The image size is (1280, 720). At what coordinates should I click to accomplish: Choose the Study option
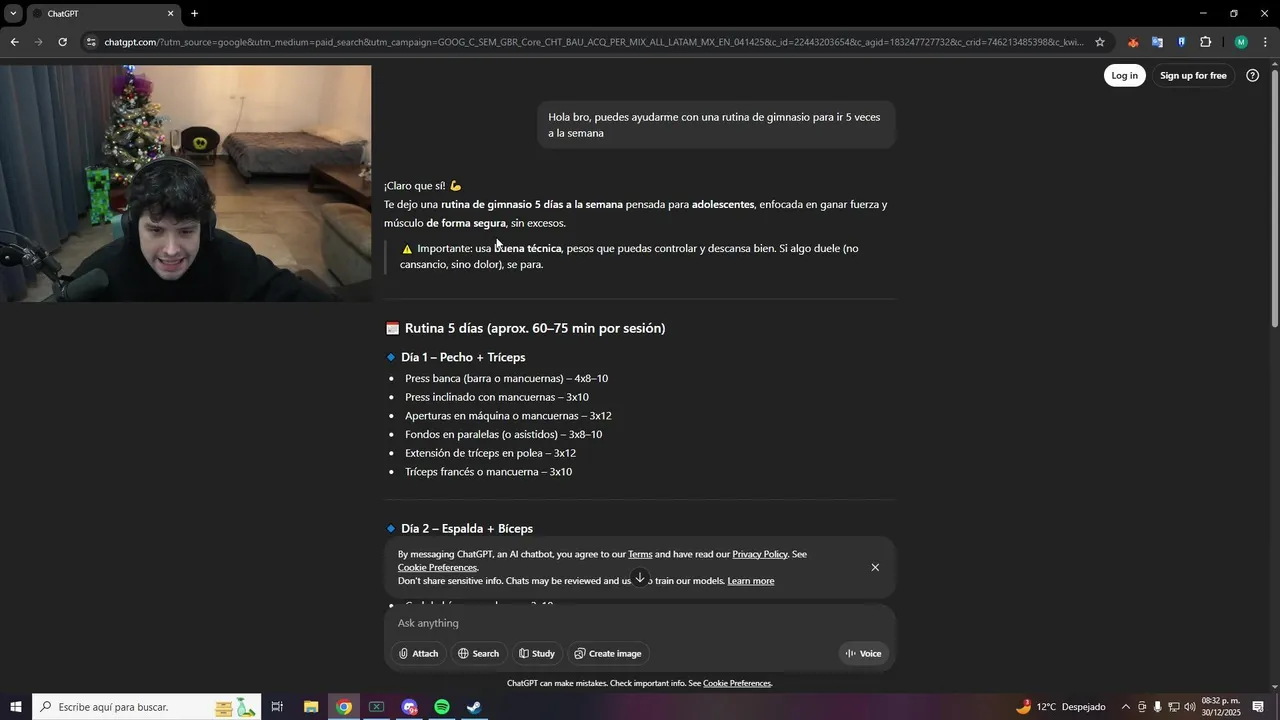pyautogui.click(x=537, y=654)
